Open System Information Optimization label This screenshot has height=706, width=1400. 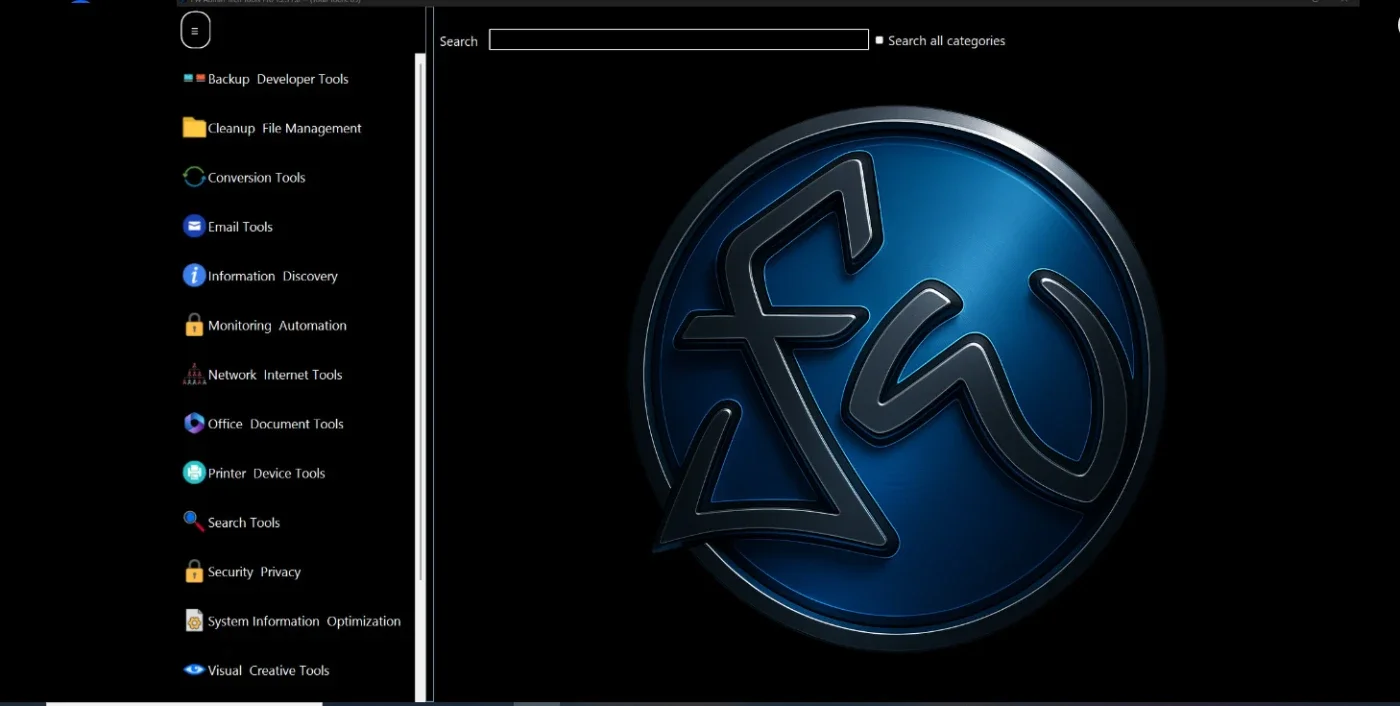304,622
